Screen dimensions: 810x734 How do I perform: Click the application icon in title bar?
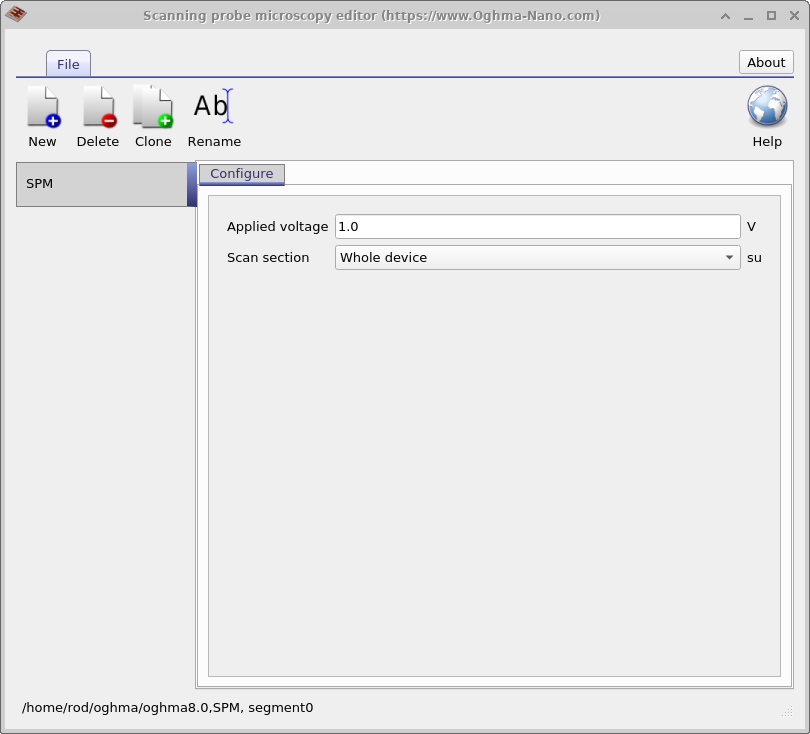[x=16, y=15]
